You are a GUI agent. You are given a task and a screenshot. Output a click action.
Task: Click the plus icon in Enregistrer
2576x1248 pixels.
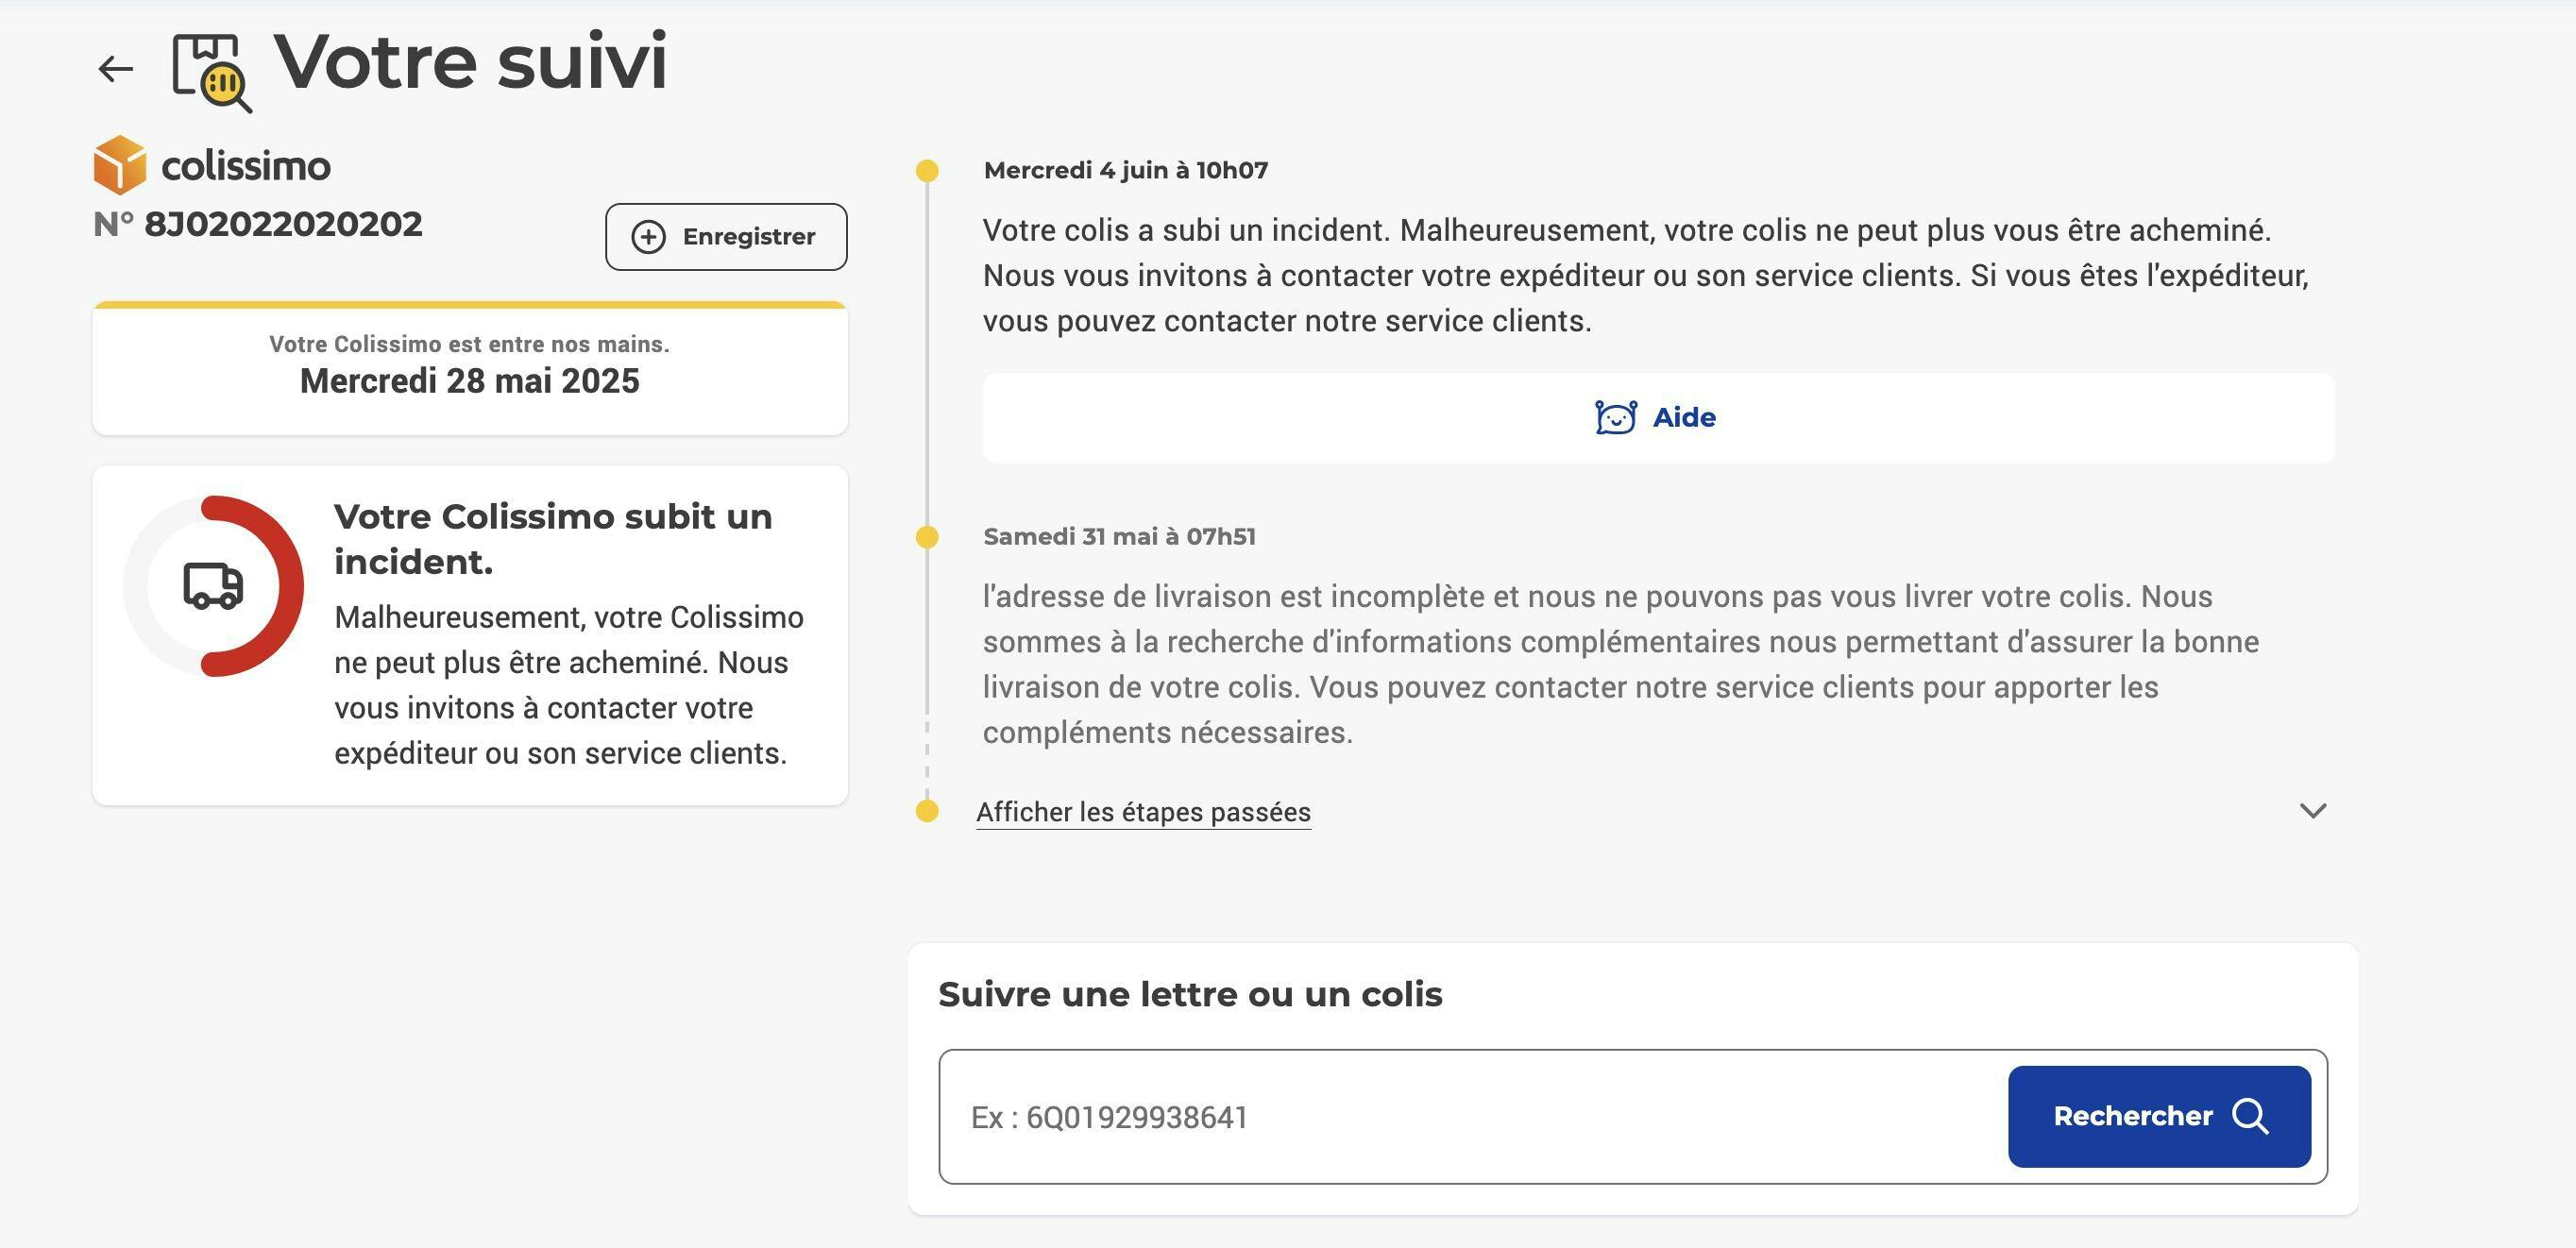click(648, 237)
